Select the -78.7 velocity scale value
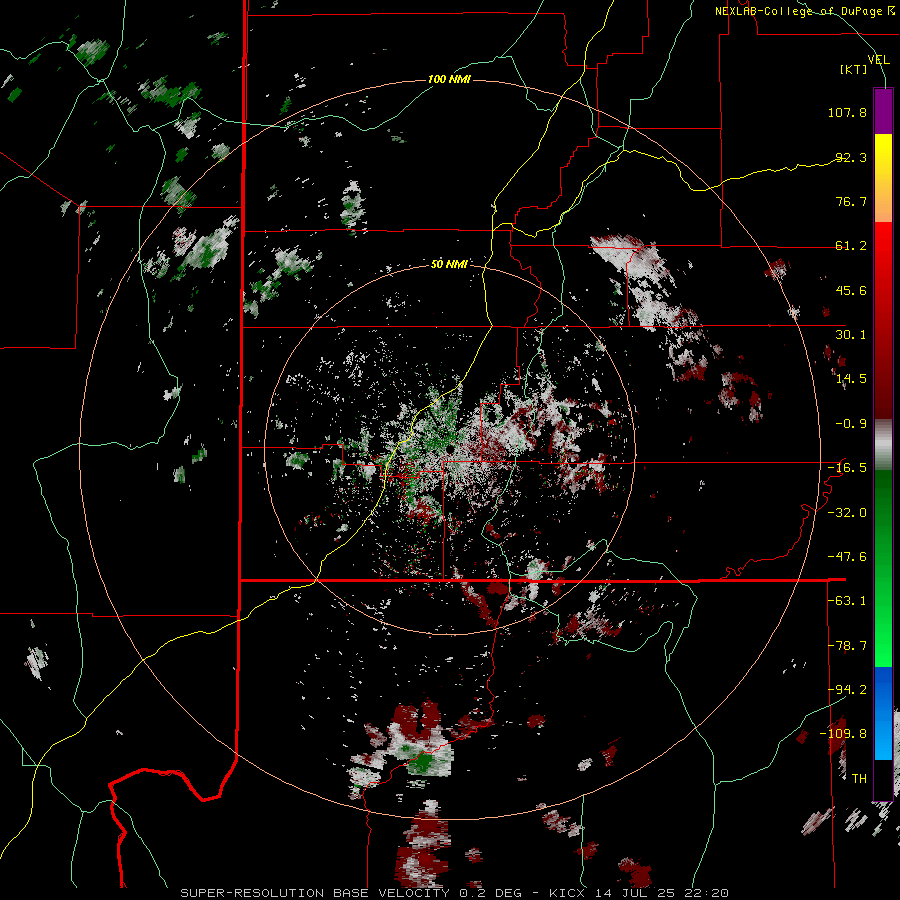This screenshot has width=900, height=900. tap(847, 646)
